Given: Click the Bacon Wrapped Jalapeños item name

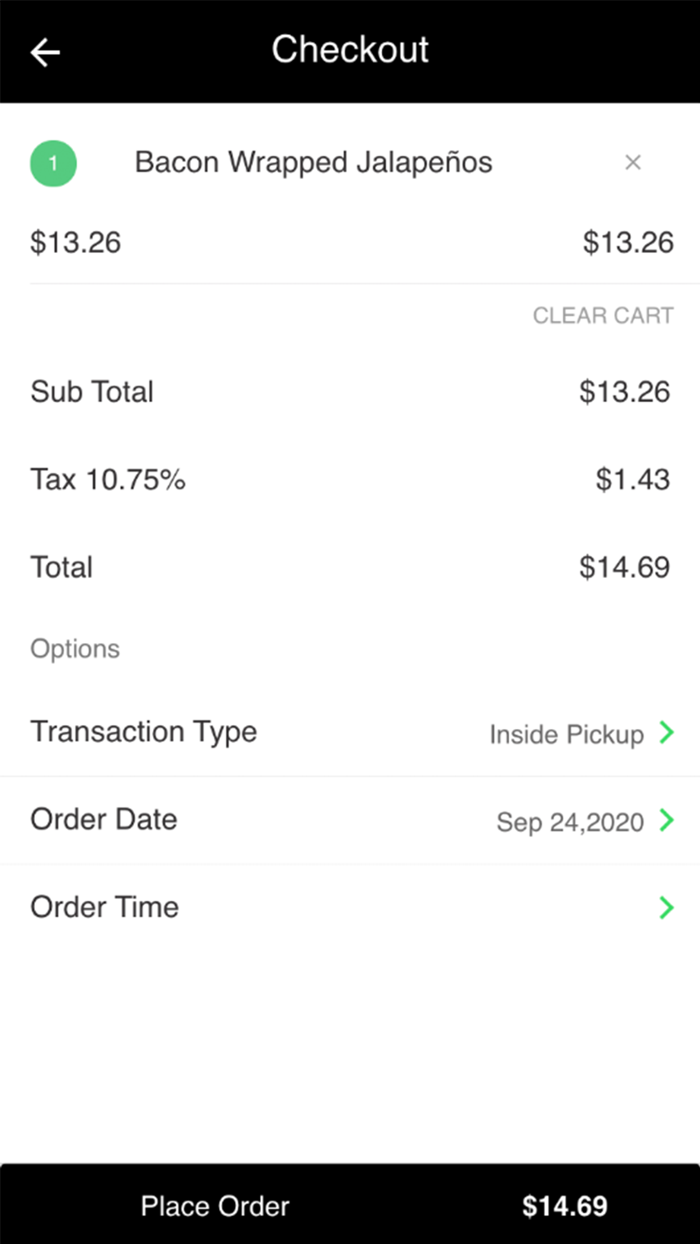Looking at the screenshot, I should pos(313,163).
